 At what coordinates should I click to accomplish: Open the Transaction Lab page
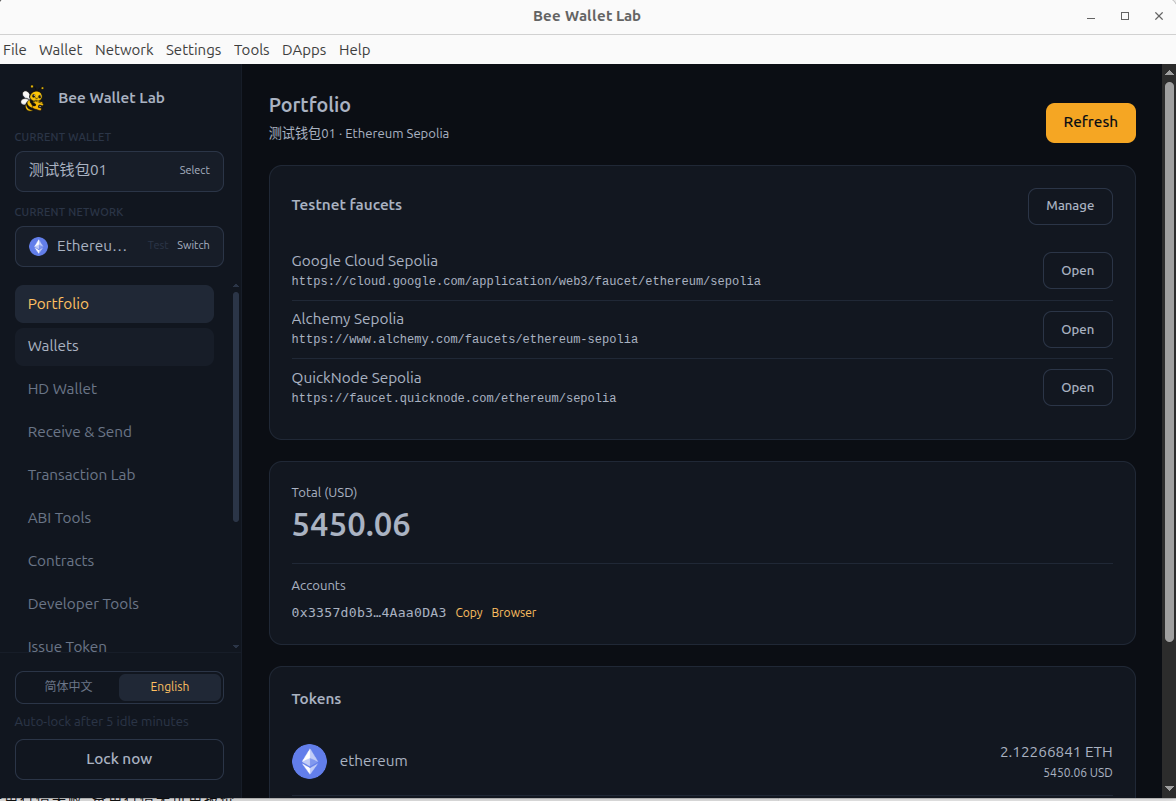click(x=114, y=475)
